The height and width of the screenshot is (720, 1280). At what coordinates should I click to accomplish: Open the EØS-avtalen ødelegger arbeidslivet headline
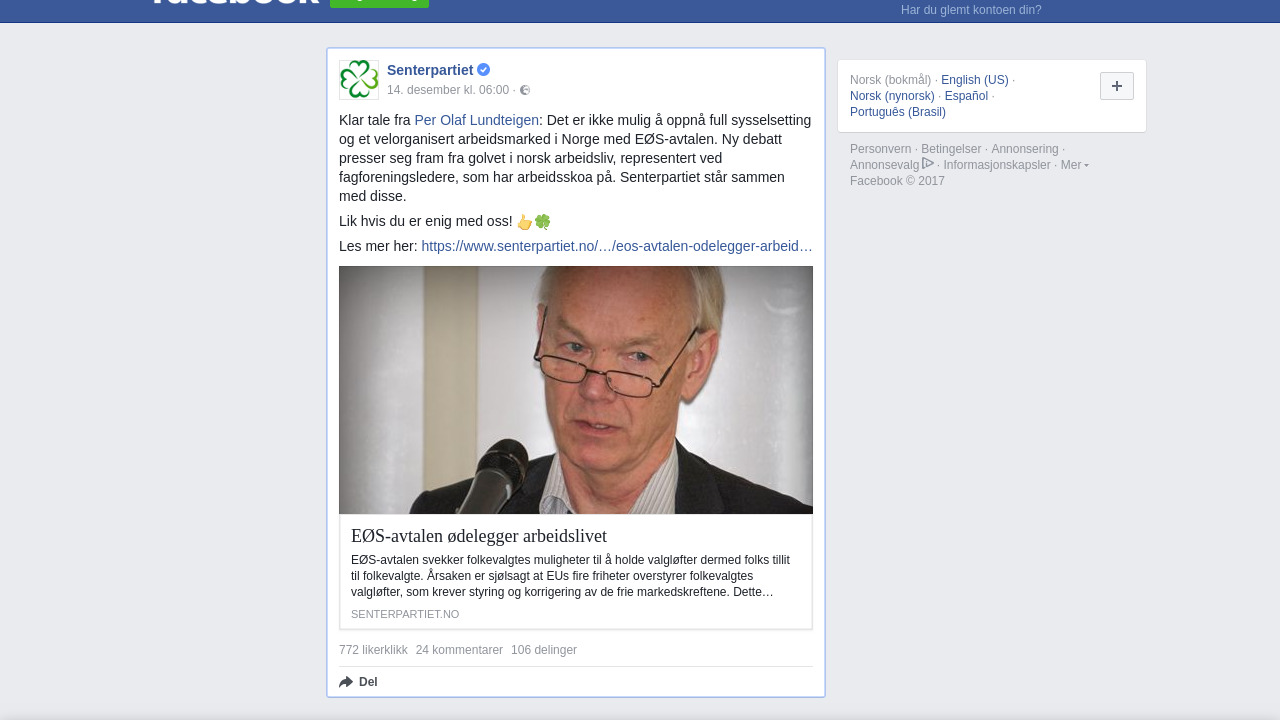(479, 536)
